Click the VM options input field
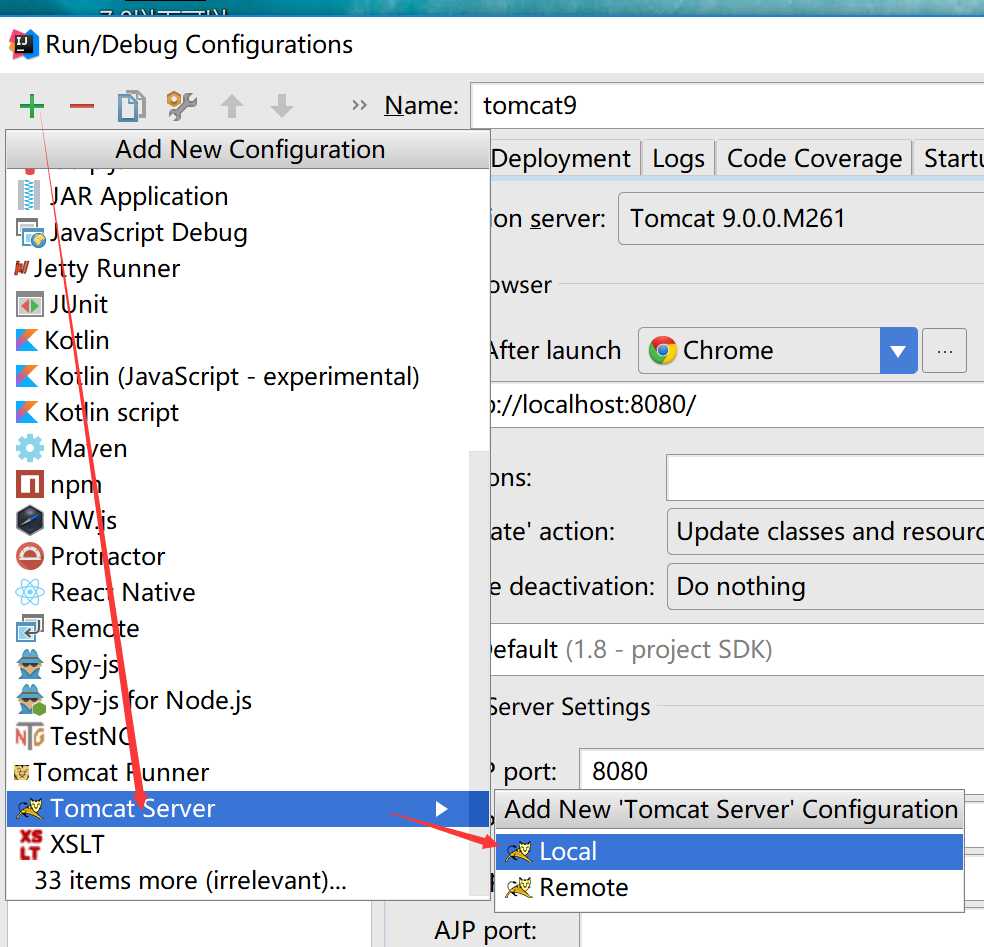 coord(825,478)
